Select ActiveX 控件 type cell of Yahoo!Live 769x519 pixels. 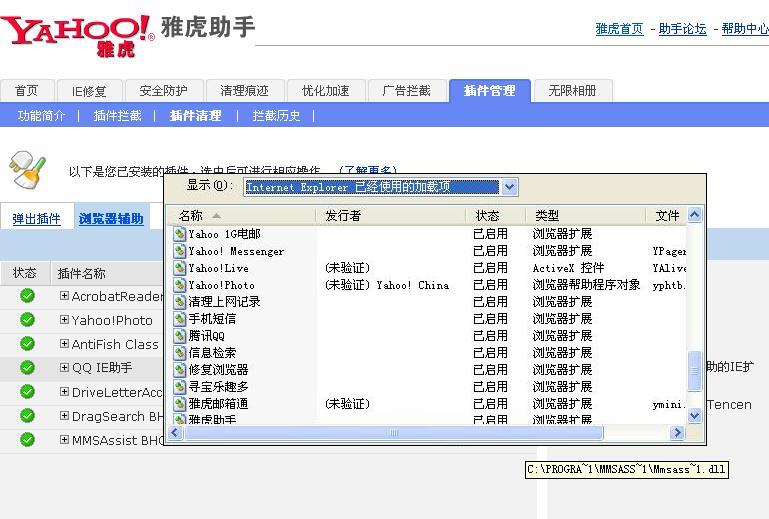point(568,268)
